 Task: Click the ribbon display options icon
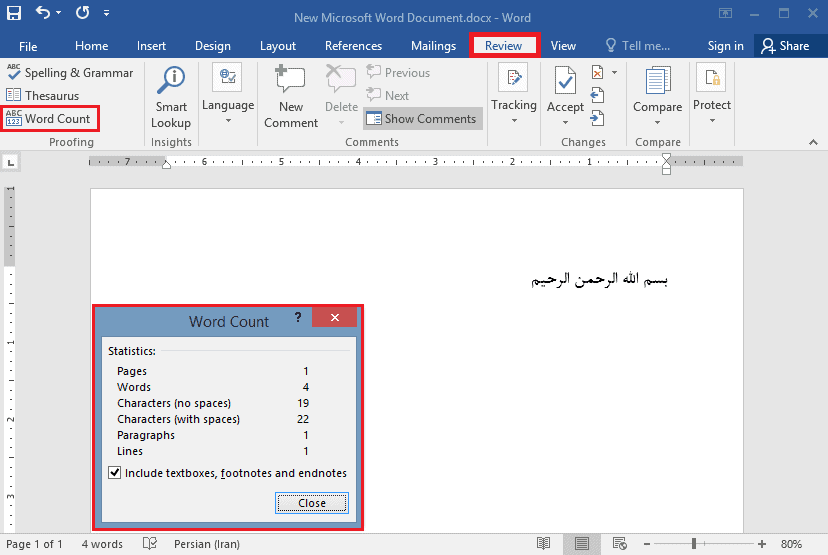point(726,13)
